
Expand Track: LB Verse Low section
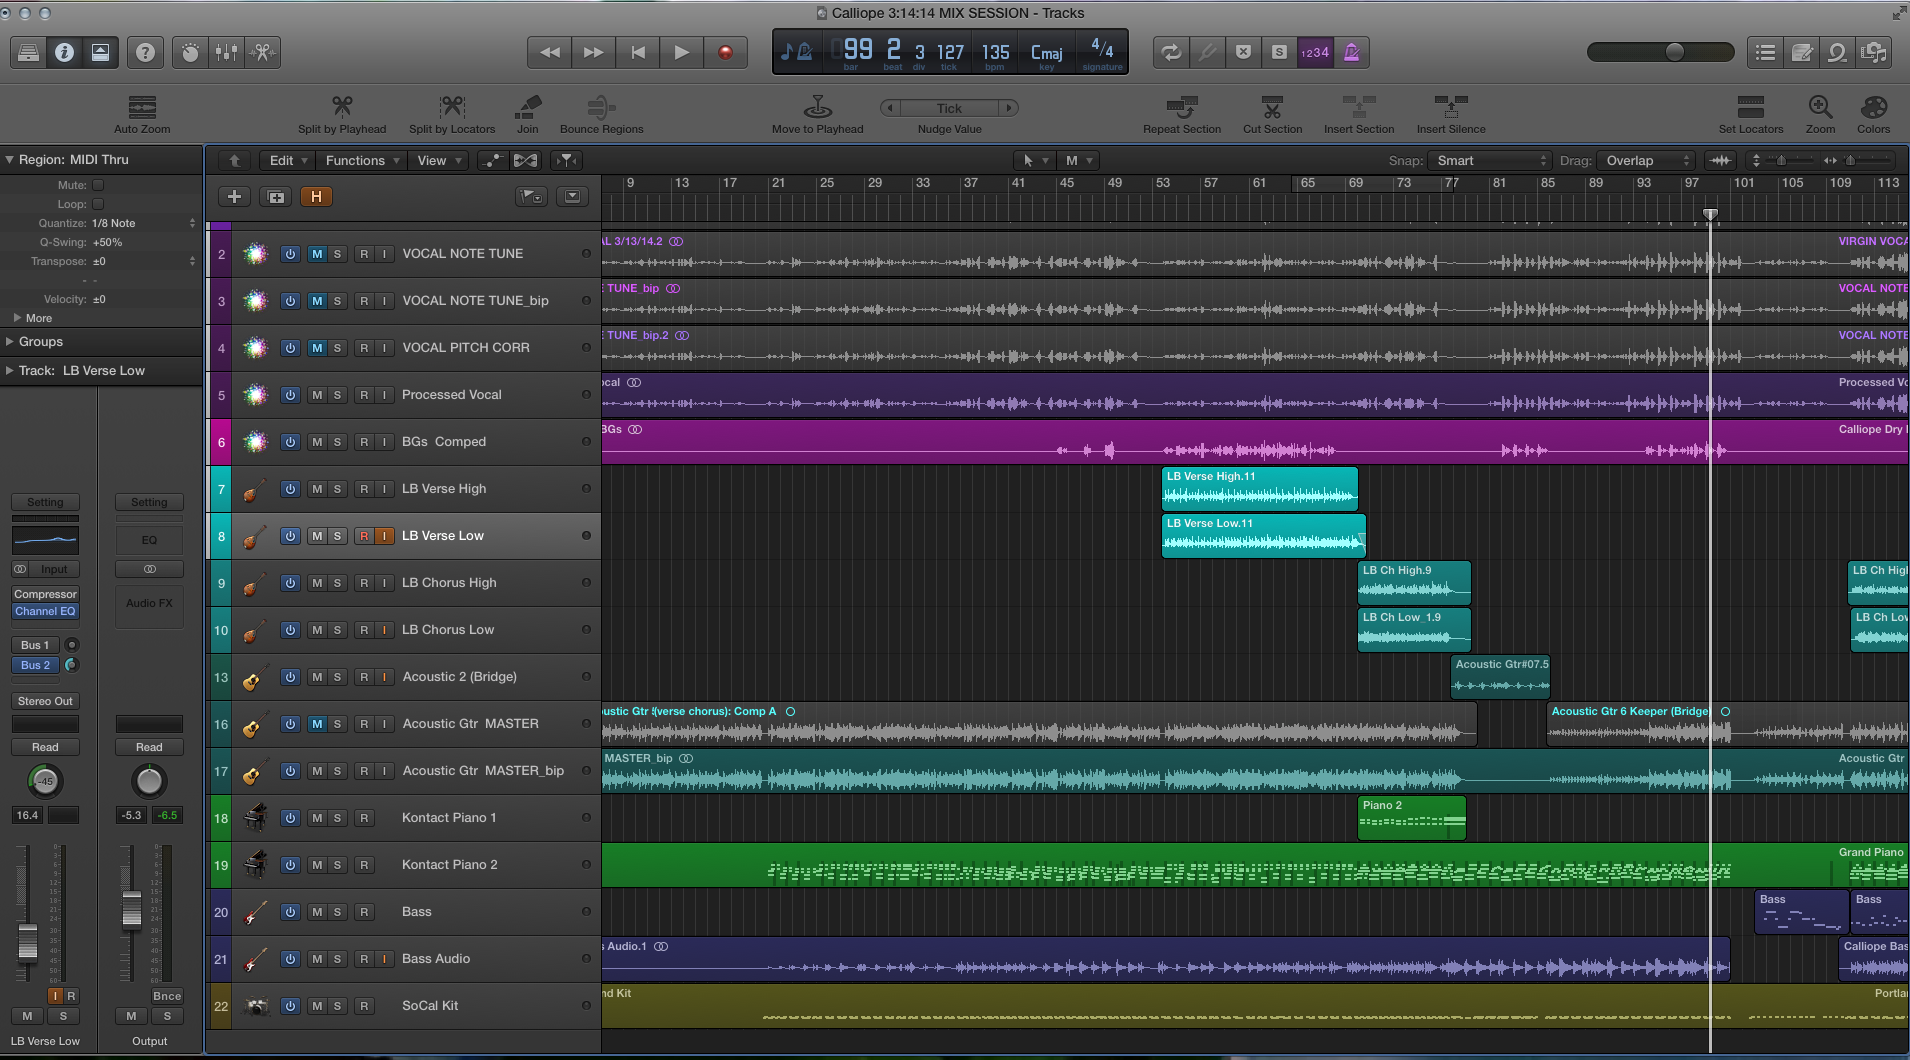(10, 370)
